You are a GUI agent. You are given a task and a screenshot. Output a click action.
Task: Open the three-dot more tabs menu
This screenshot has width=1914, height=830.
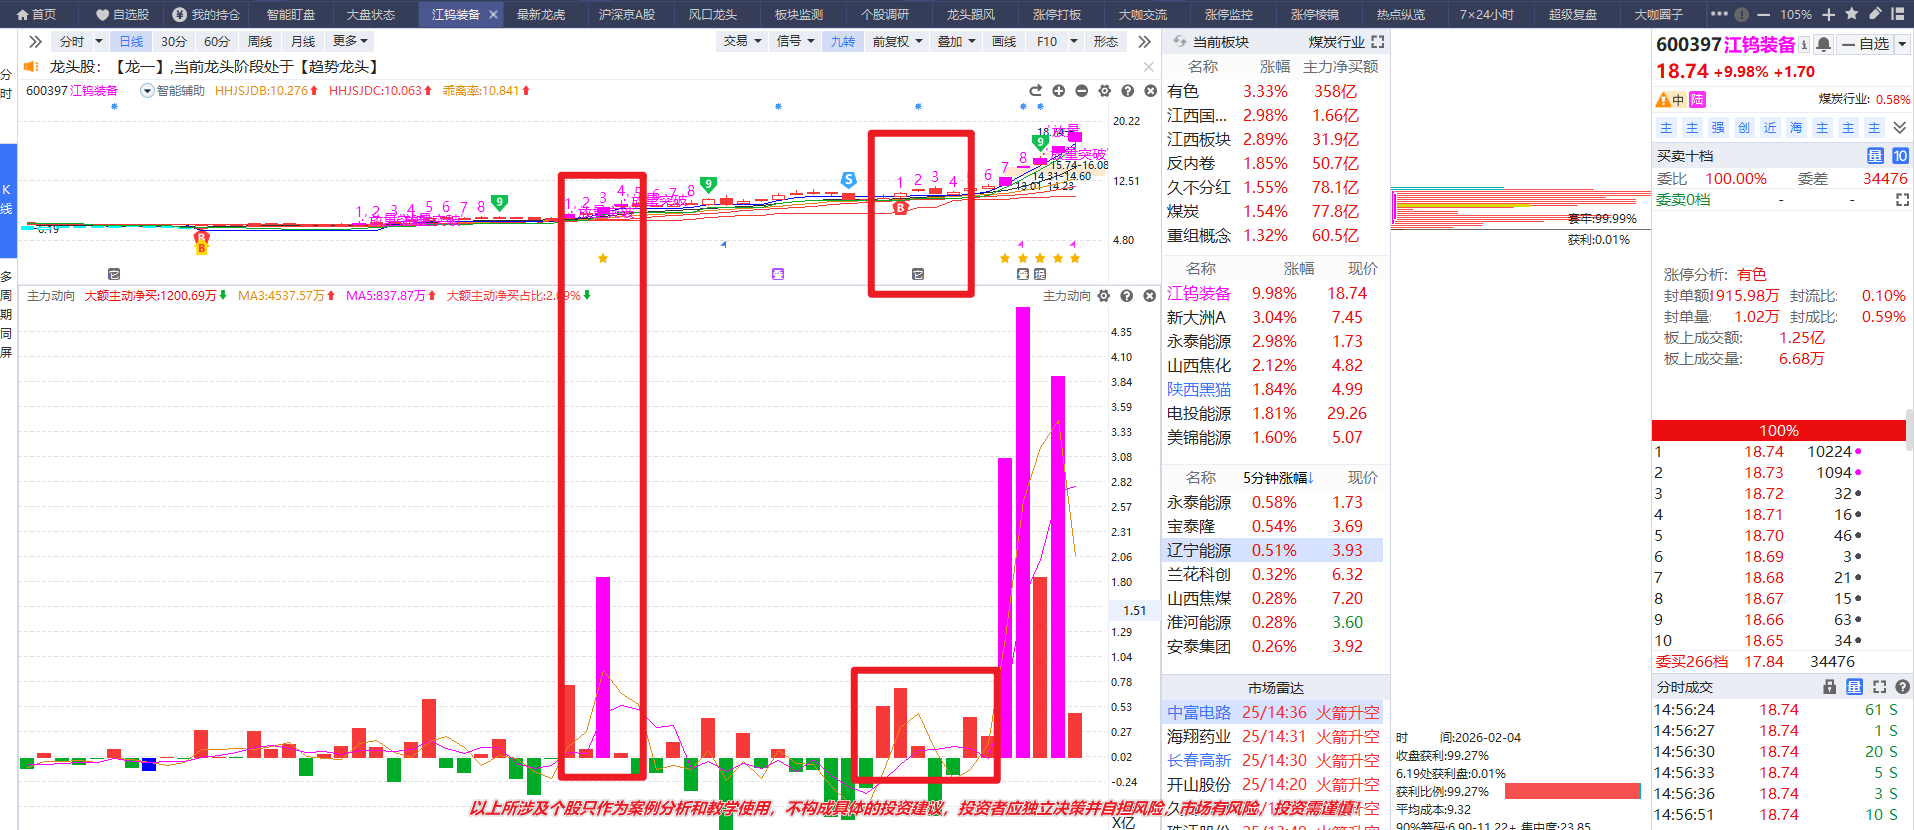(1719, 14)
